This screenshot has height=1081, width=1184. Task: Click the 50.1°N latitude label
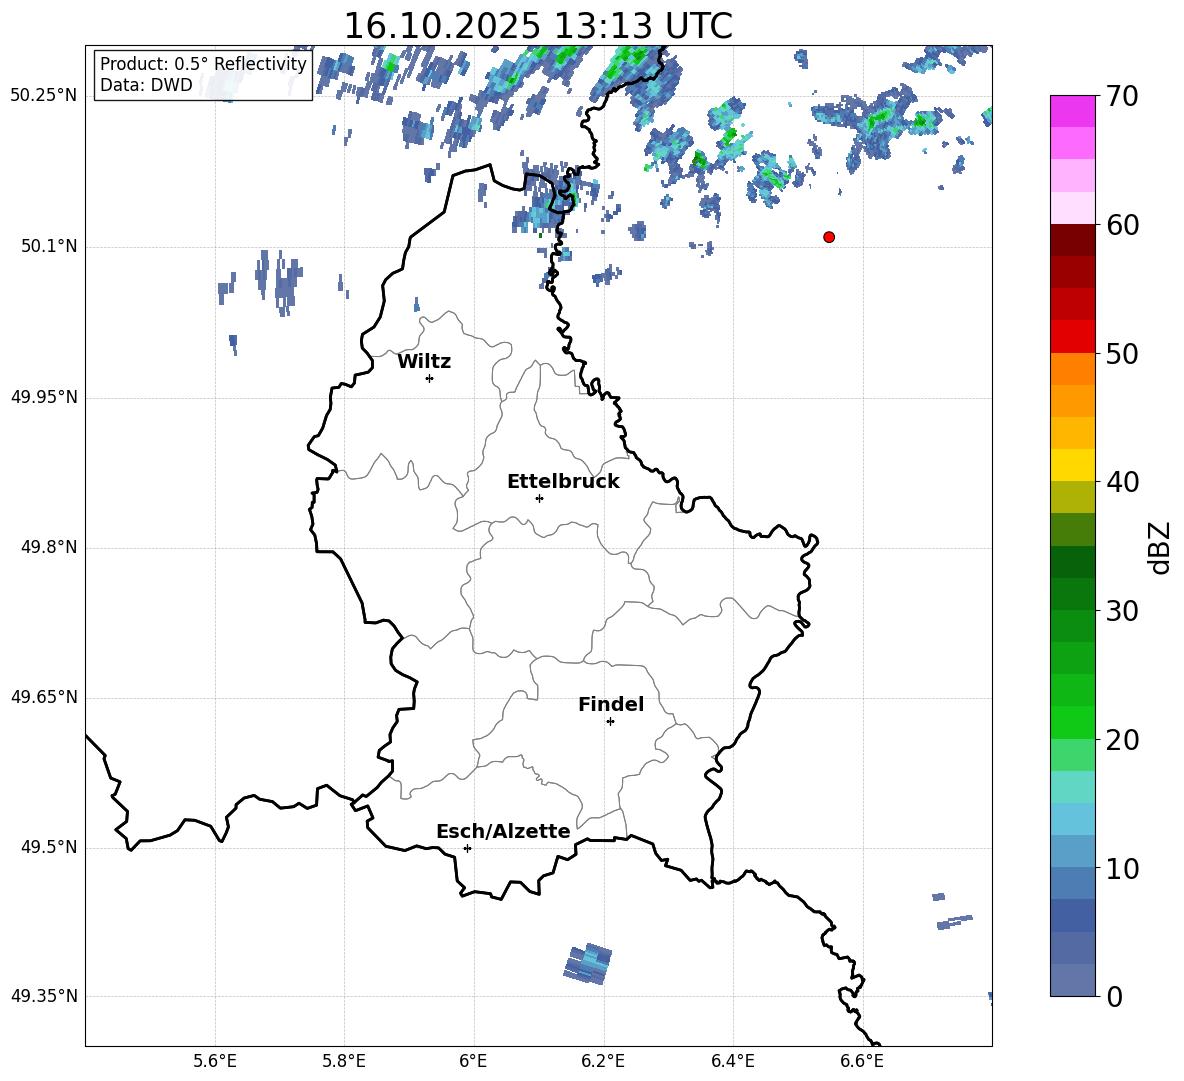49,246
